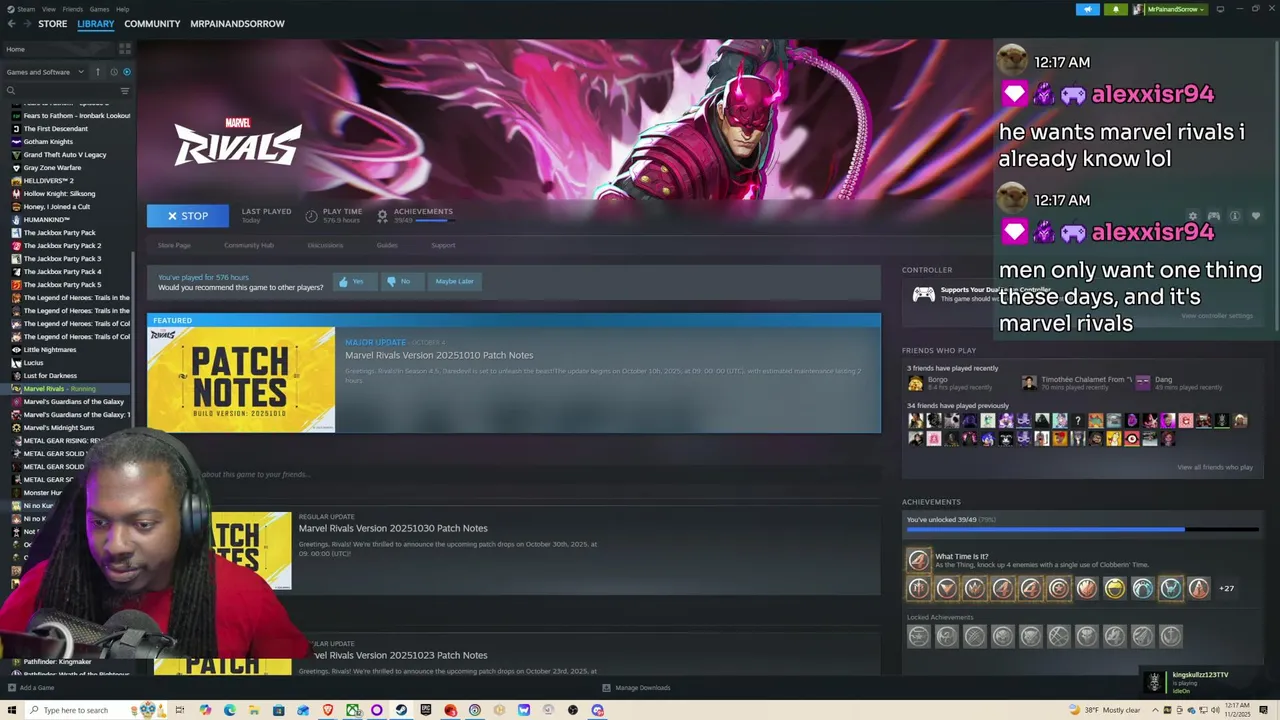Open the Discussions link
Image resolution: width=1280 pixels, height=720 pixels.
[x=325, y=245]
